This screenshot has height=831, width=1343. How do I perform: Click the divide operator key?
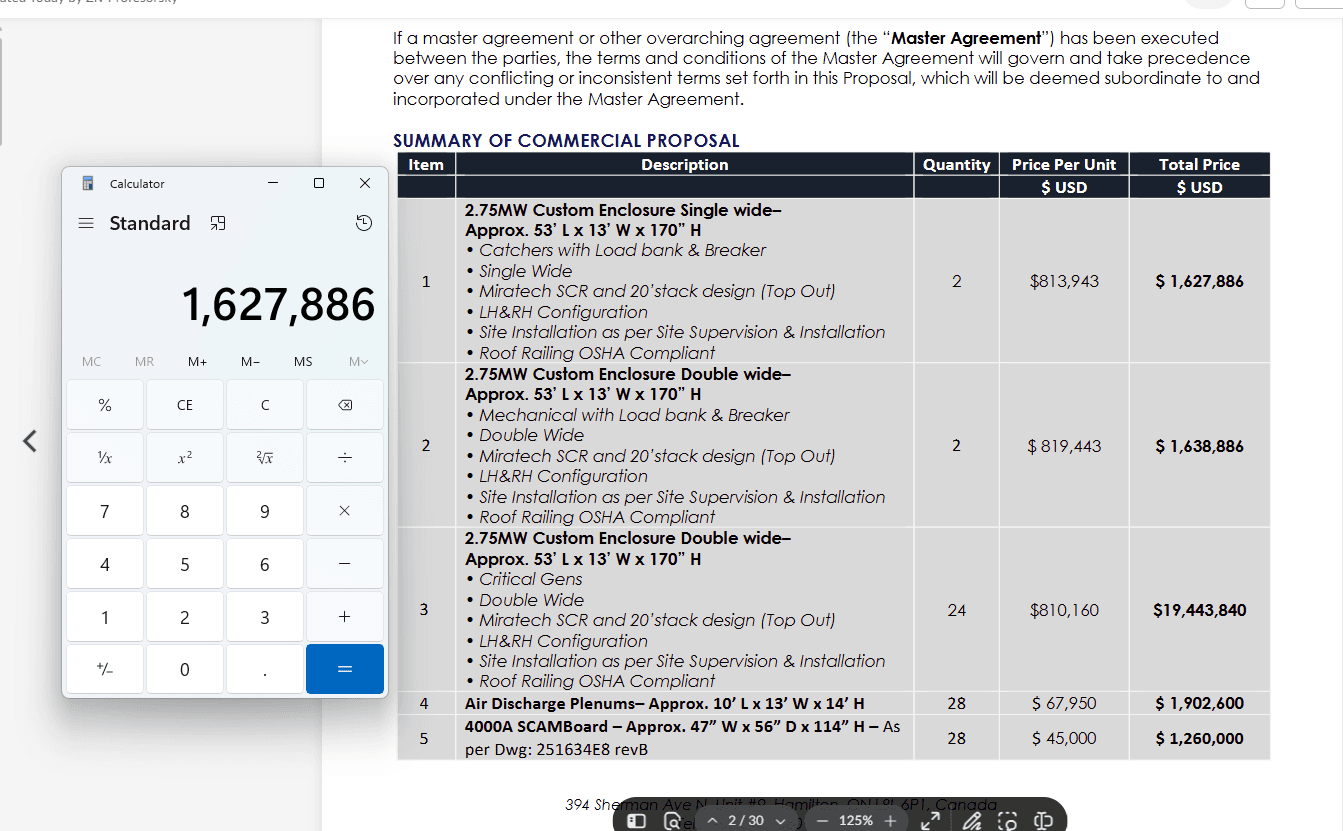click(345, 458)
